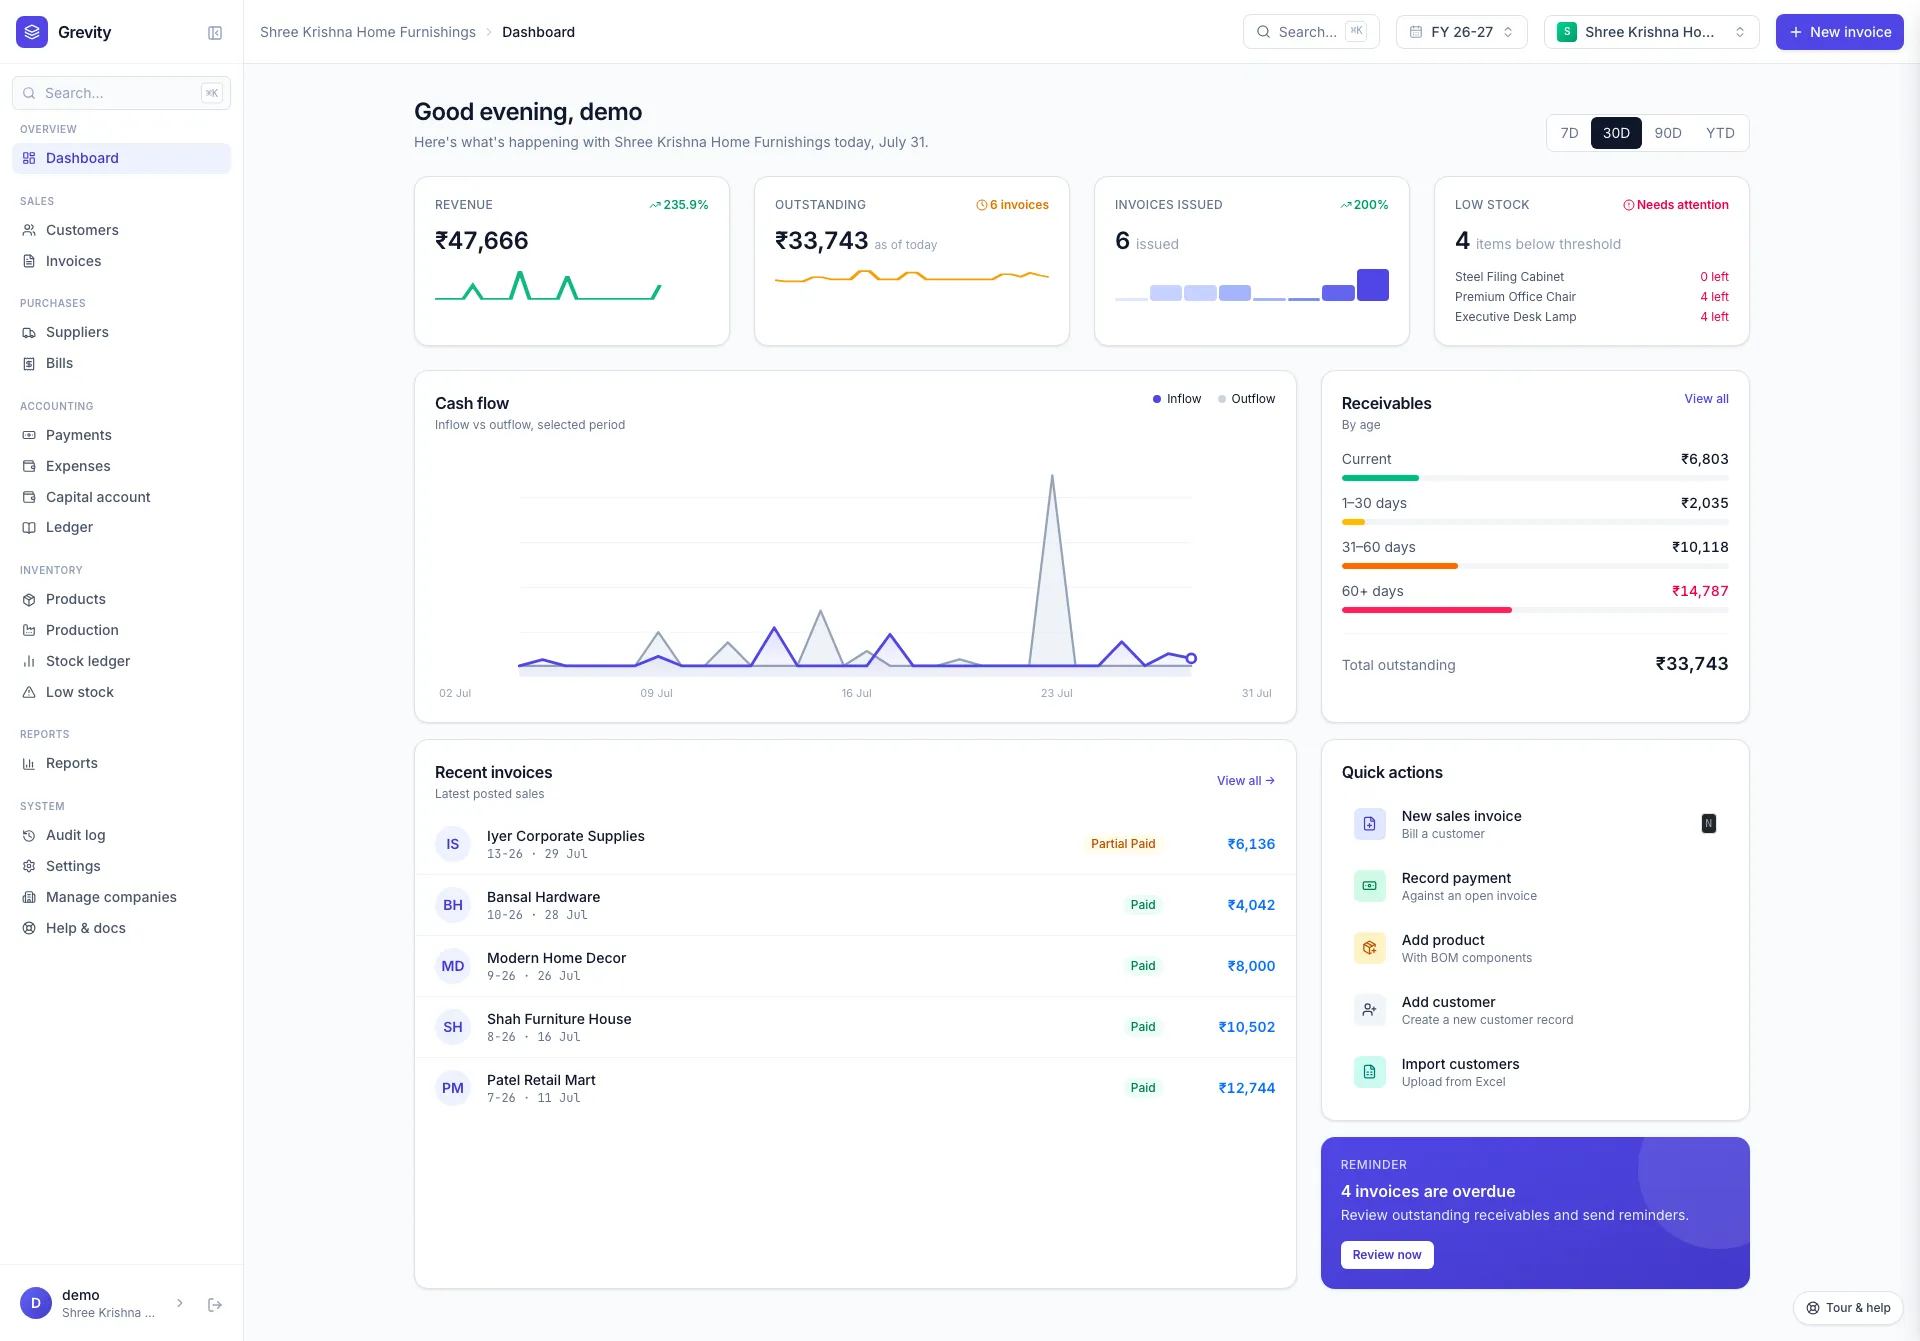Open Reports in the sidebar menu

click(121, 763)
